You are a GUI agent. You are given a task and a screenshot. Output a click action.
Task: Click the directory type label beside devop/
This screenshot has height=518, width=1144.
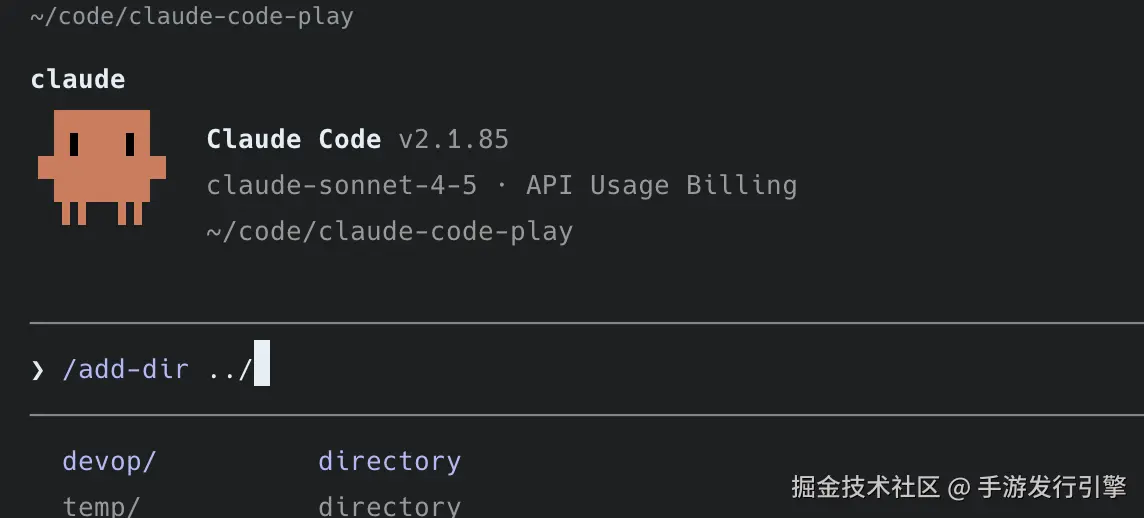389,461
